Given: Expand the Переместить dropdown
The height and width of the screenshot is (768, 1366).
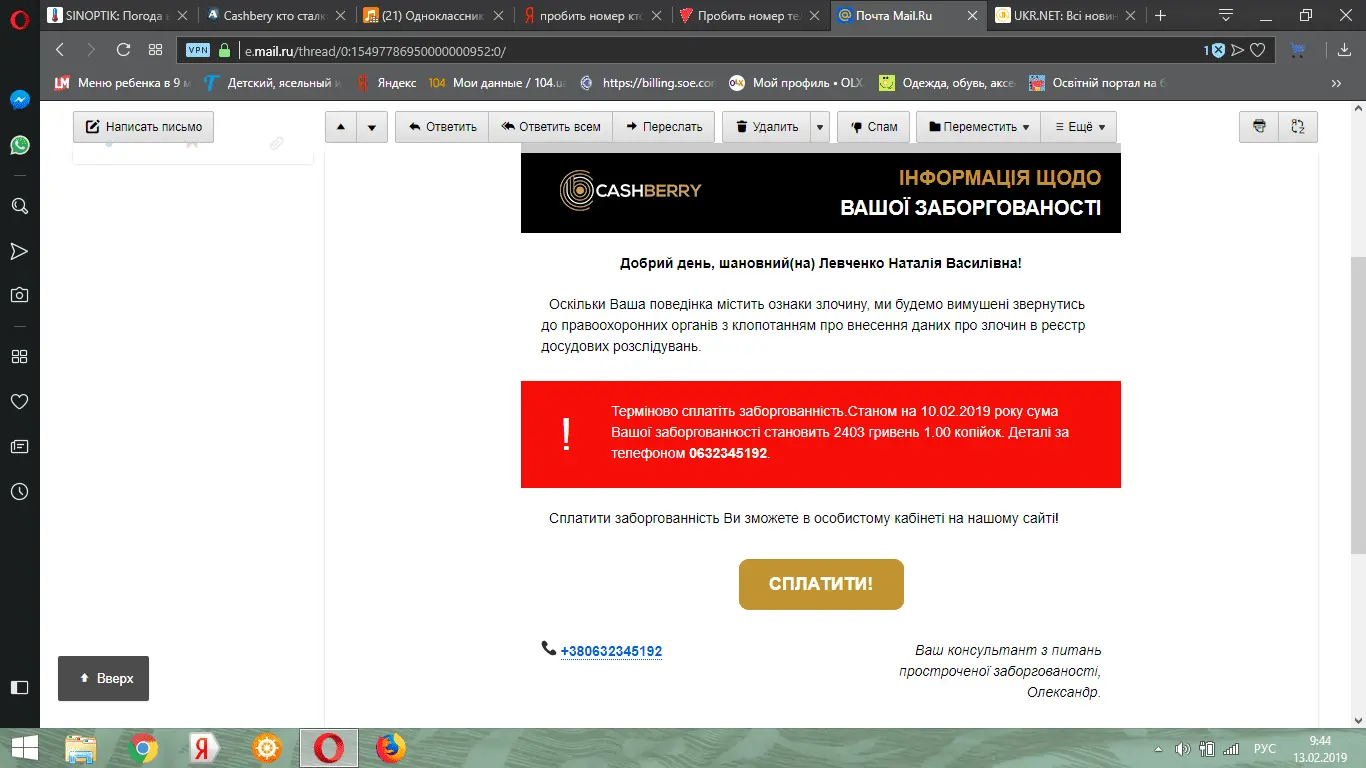Looking at the screenshot, I should (978, 127).
